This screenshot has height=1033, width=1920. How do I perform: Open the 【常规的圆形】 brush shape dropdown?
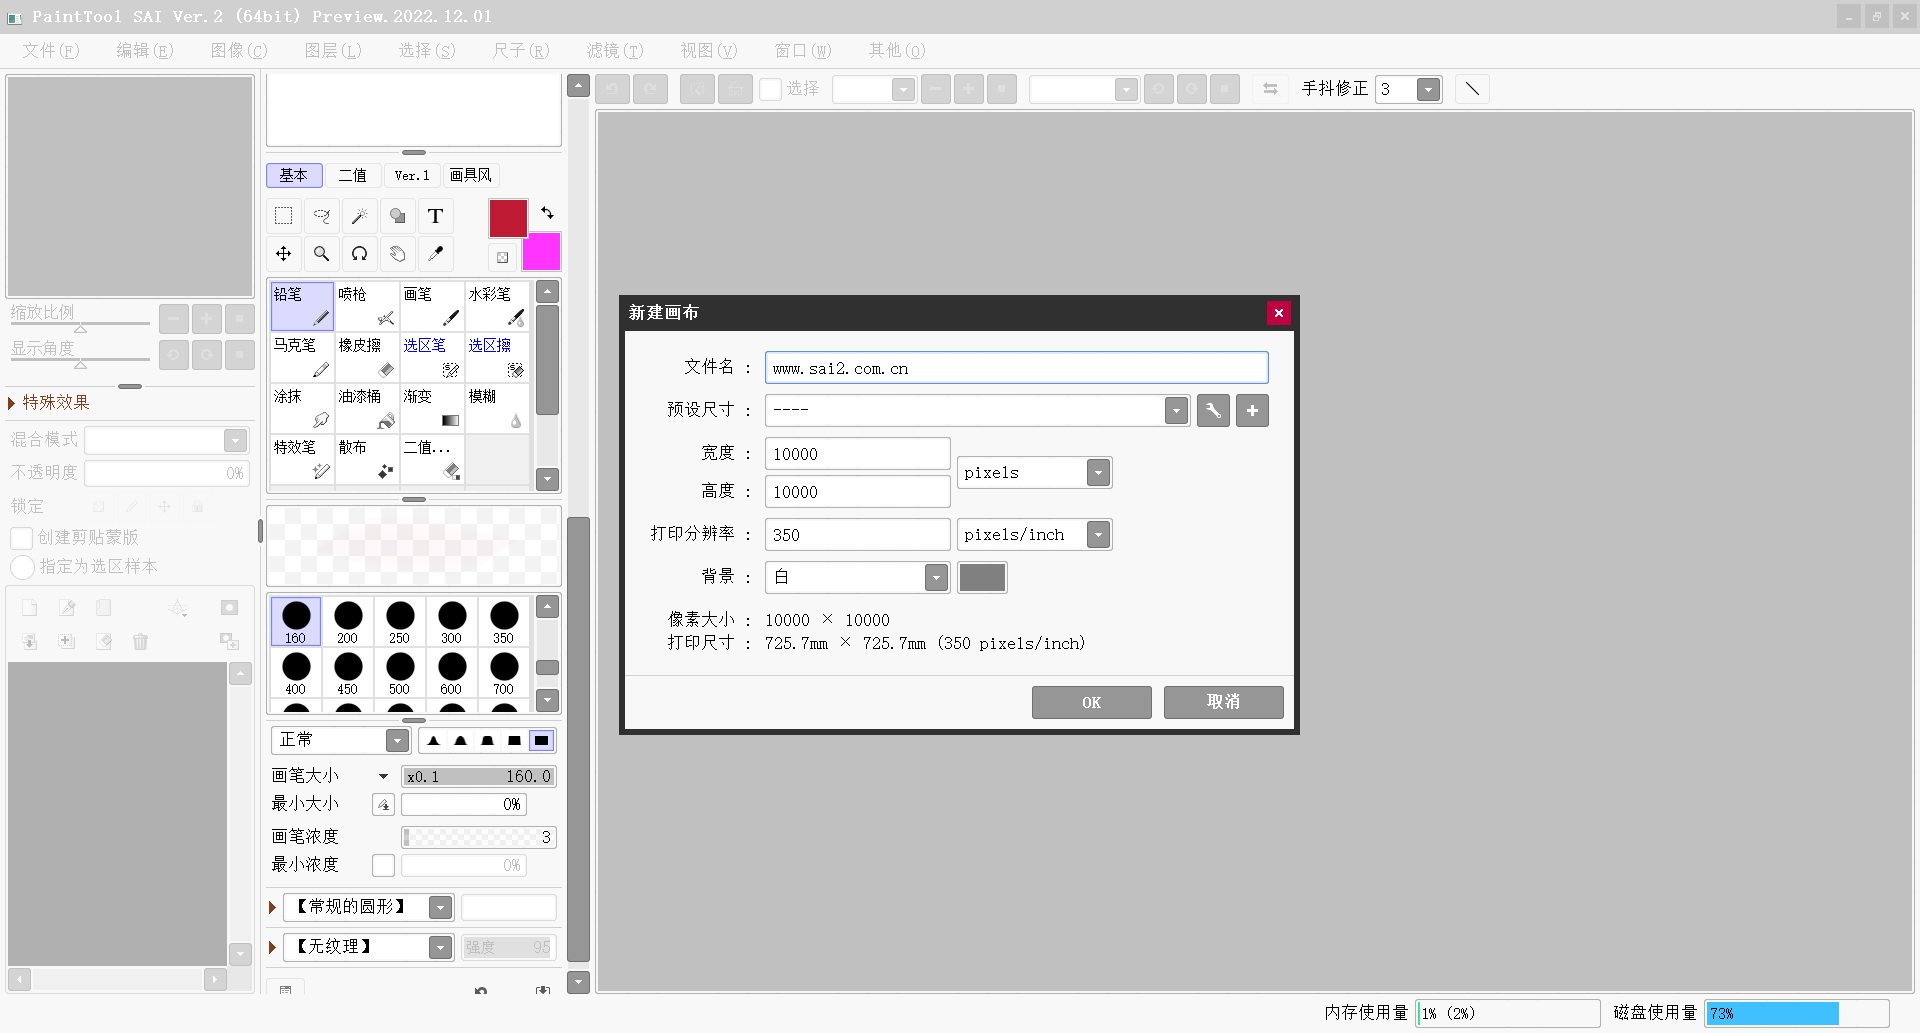tap(440, 907)
